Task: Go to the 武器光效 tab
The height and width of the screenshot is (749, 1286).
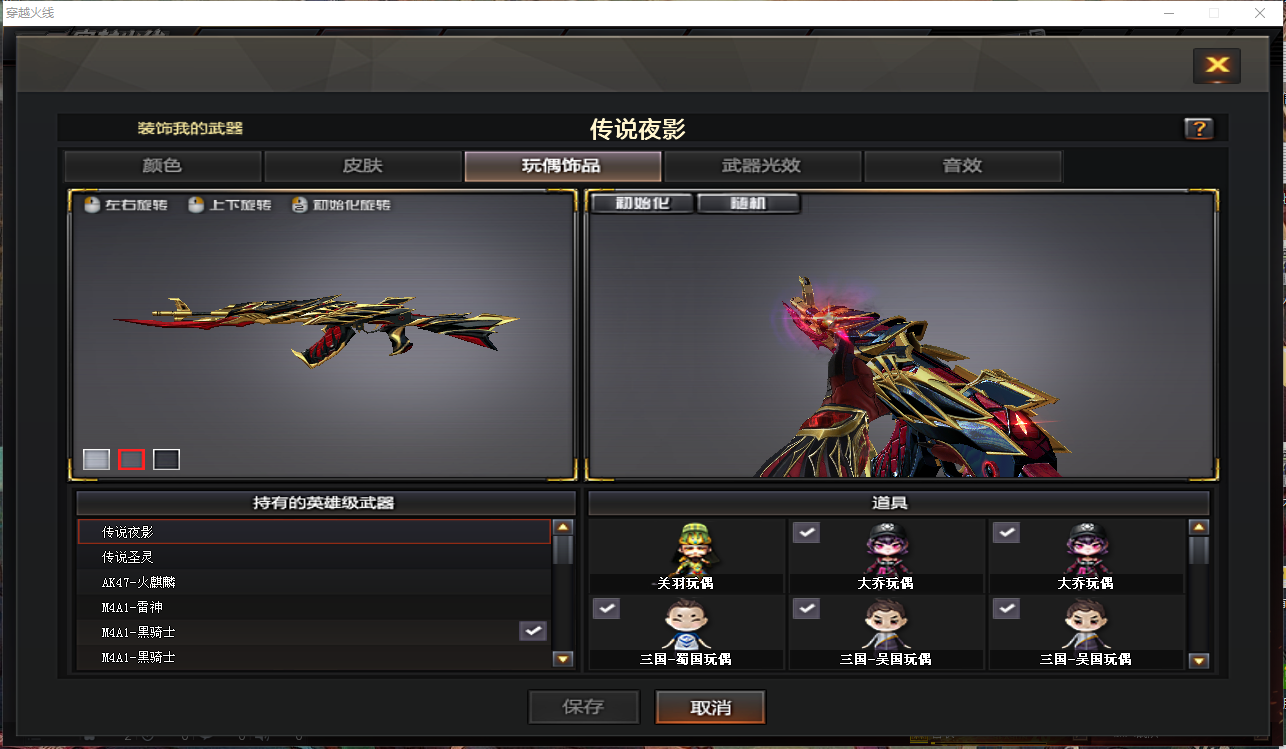Action: (x=762, y=166)
